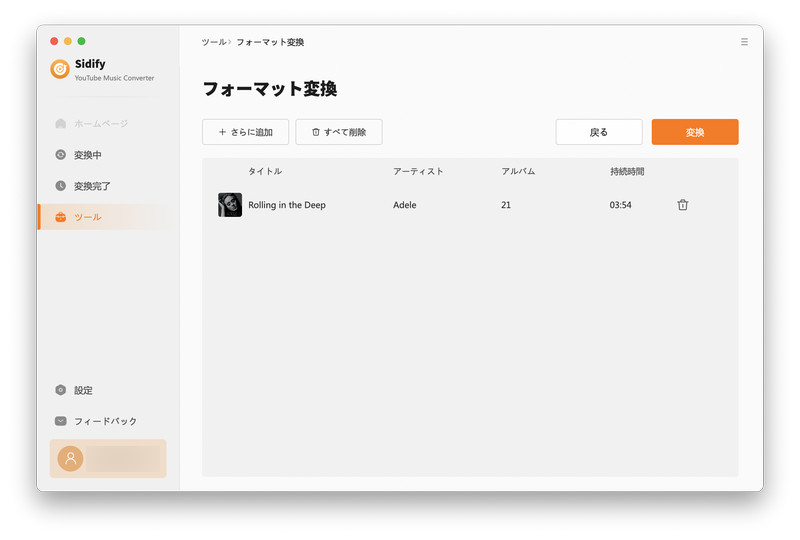Image resolution: width=800 pixels, height=540 pixels.
Task: Click the green macOS fullscreen button
Action: point(82,41)
